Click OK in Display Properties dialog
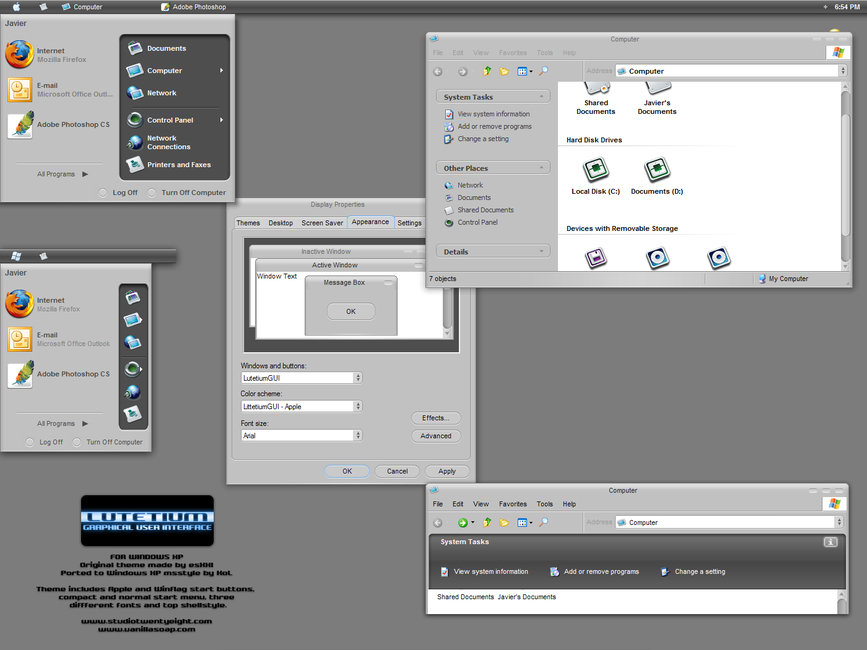867x650 pixels. 347,471
